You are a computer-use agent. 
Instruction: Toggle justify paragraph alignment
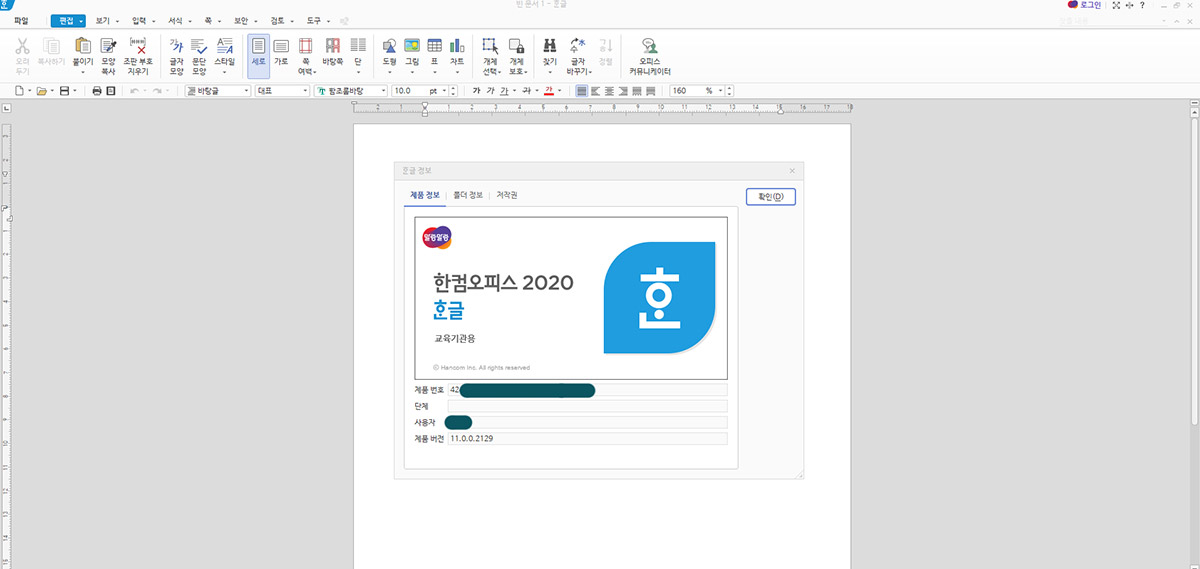point(582,90)
